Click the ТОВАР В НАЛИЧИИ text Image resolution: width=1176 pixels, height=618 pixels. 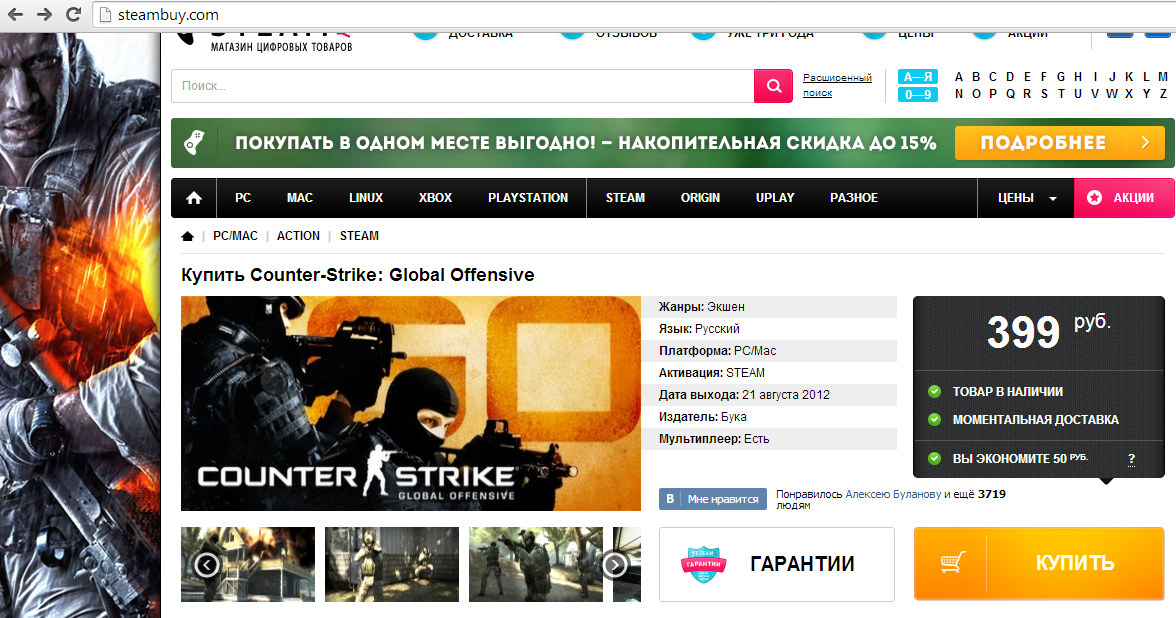point(1007,392)
